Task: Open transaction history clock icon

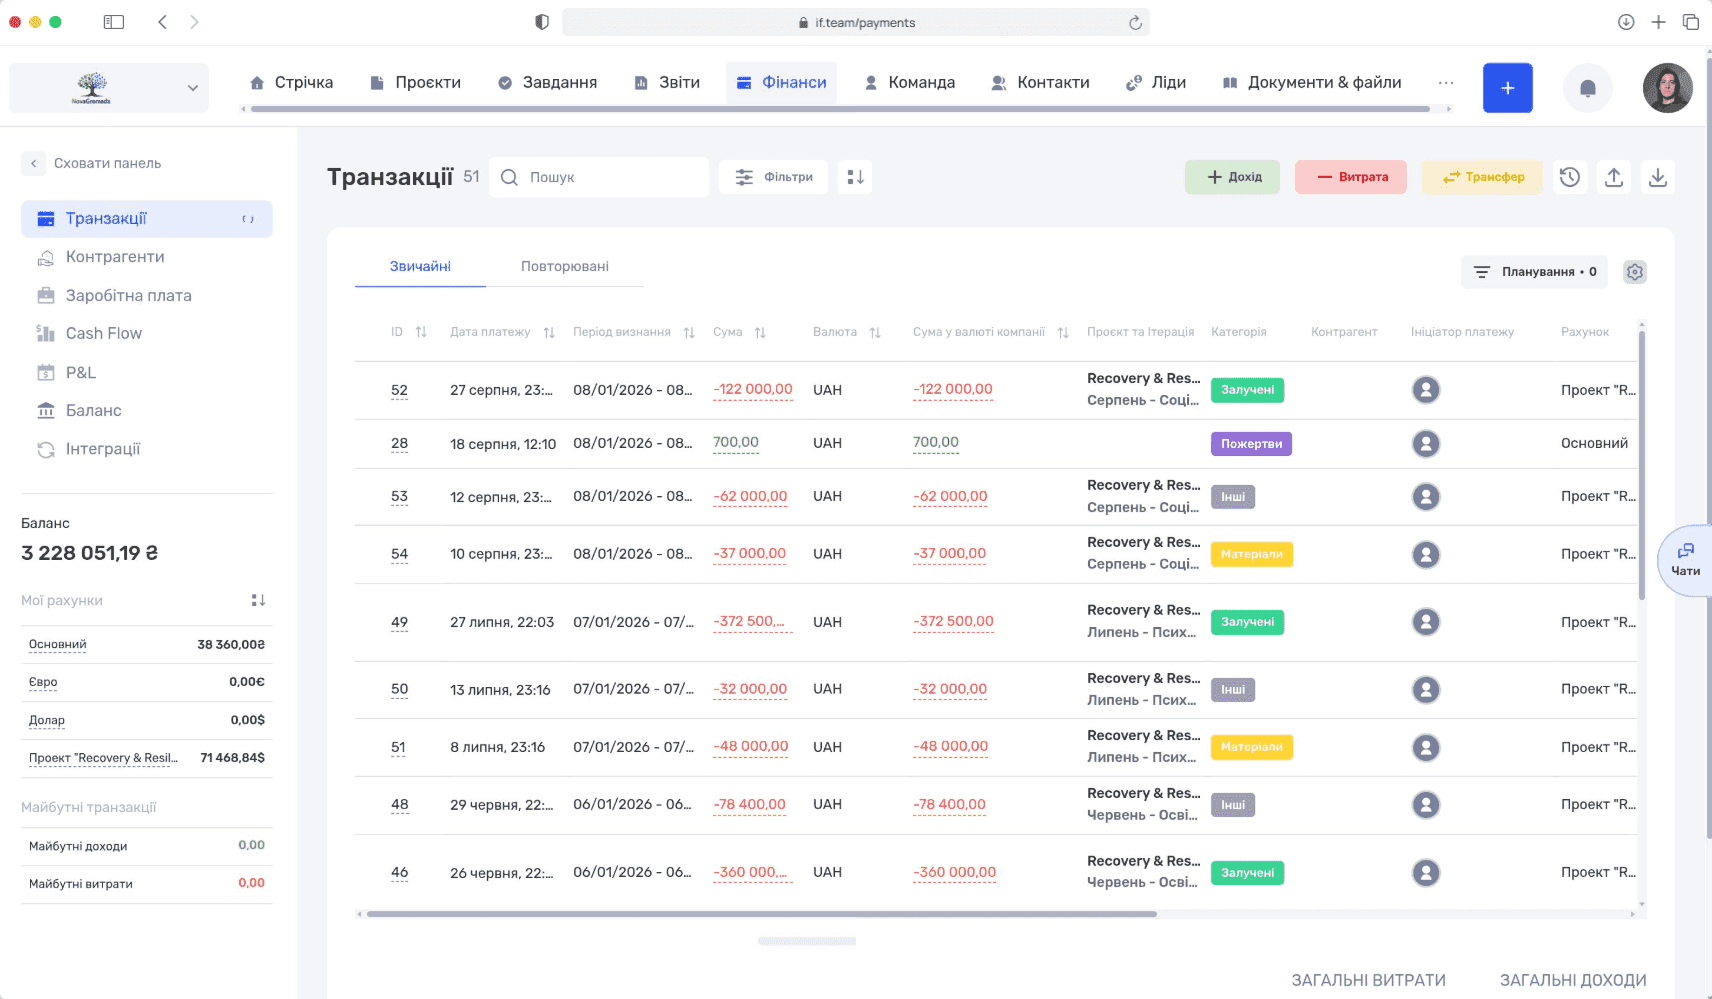Action: 1570,177
